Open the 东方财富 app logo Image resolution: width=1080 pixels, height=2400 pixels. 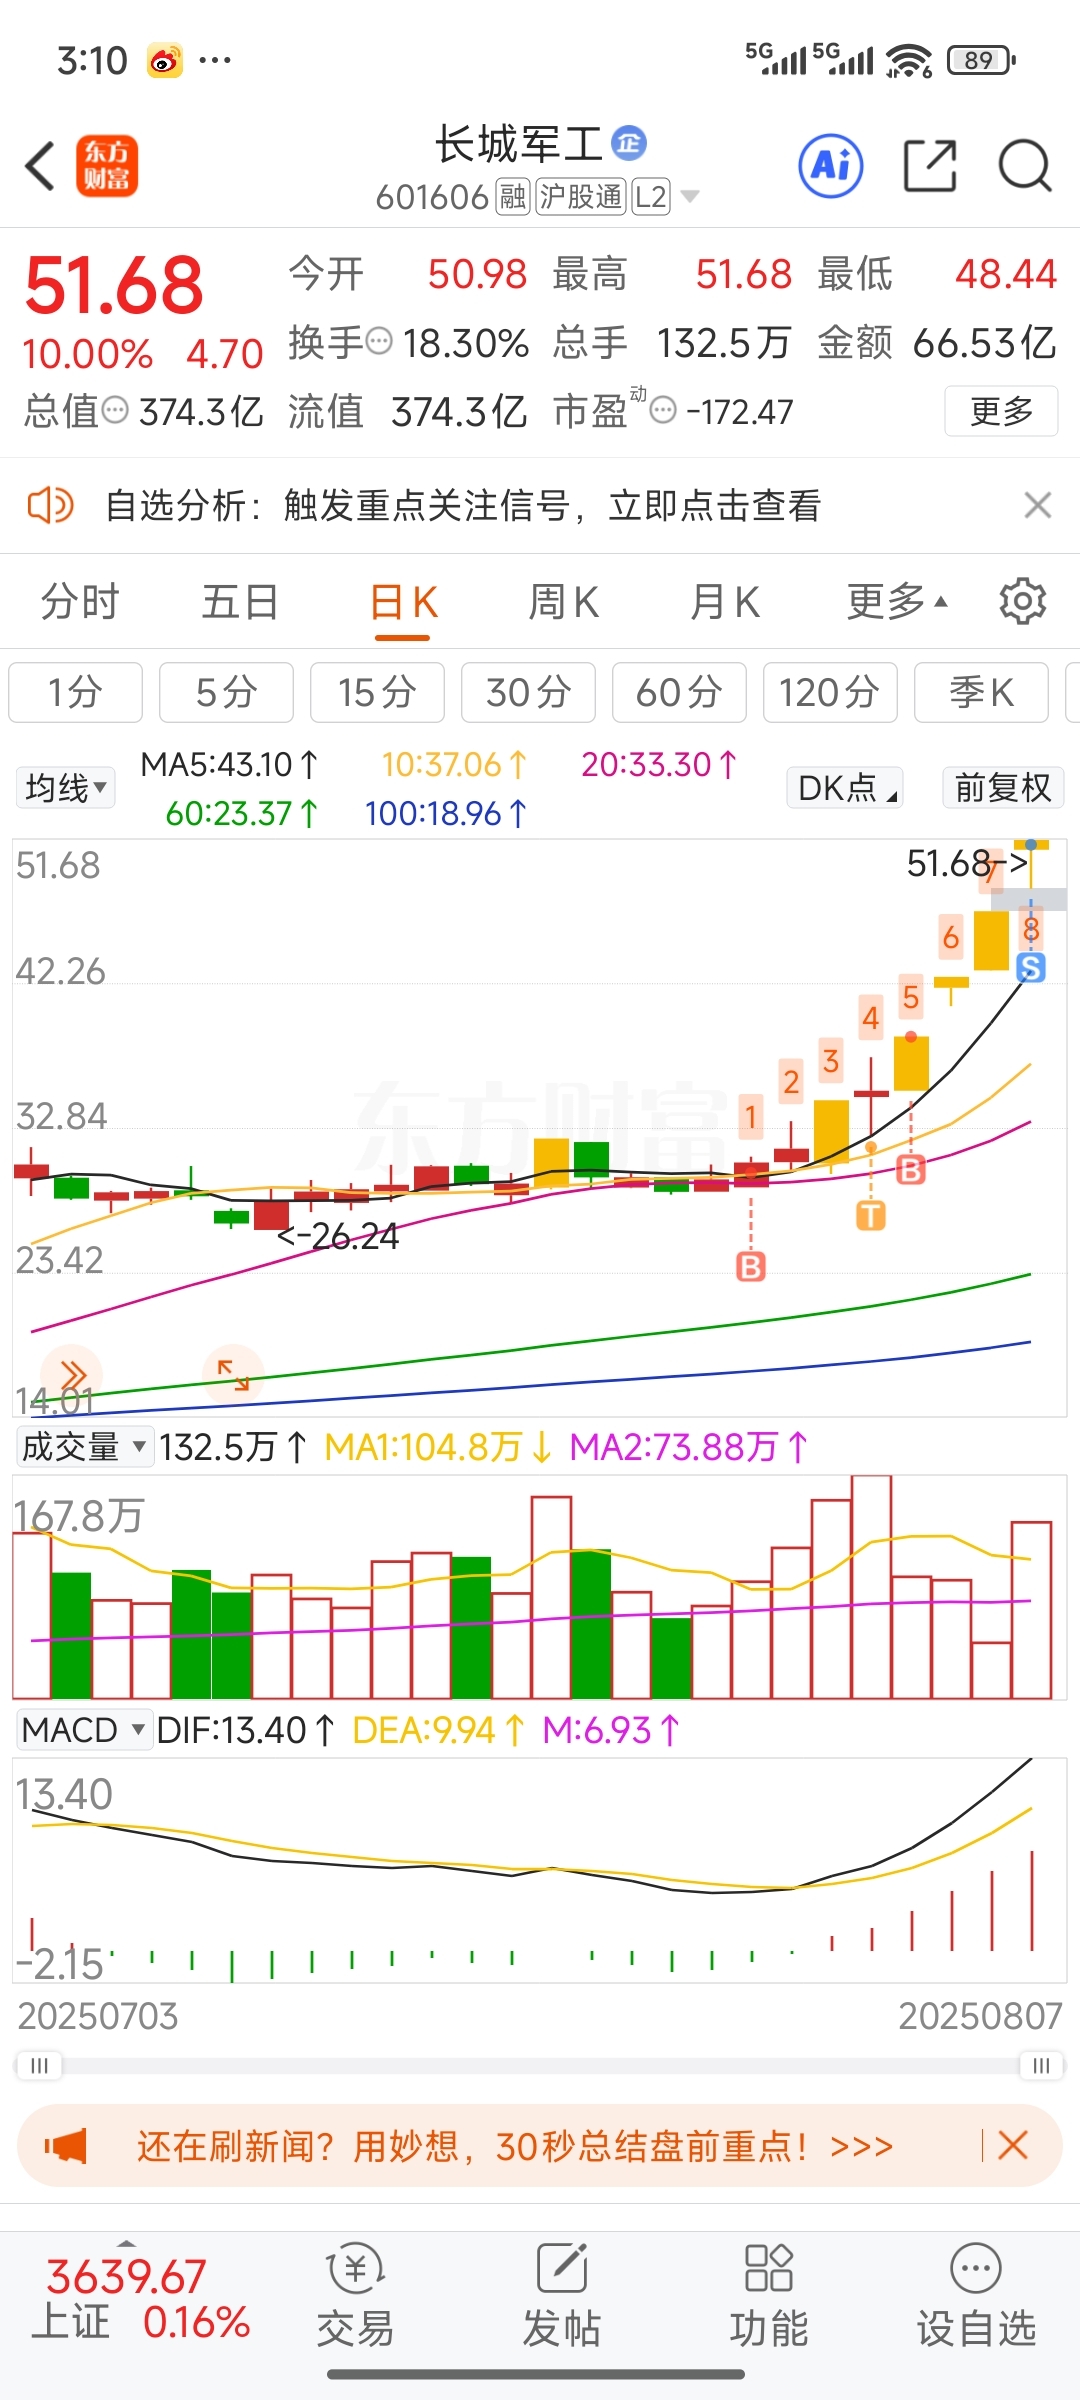[x=107, y=166]
